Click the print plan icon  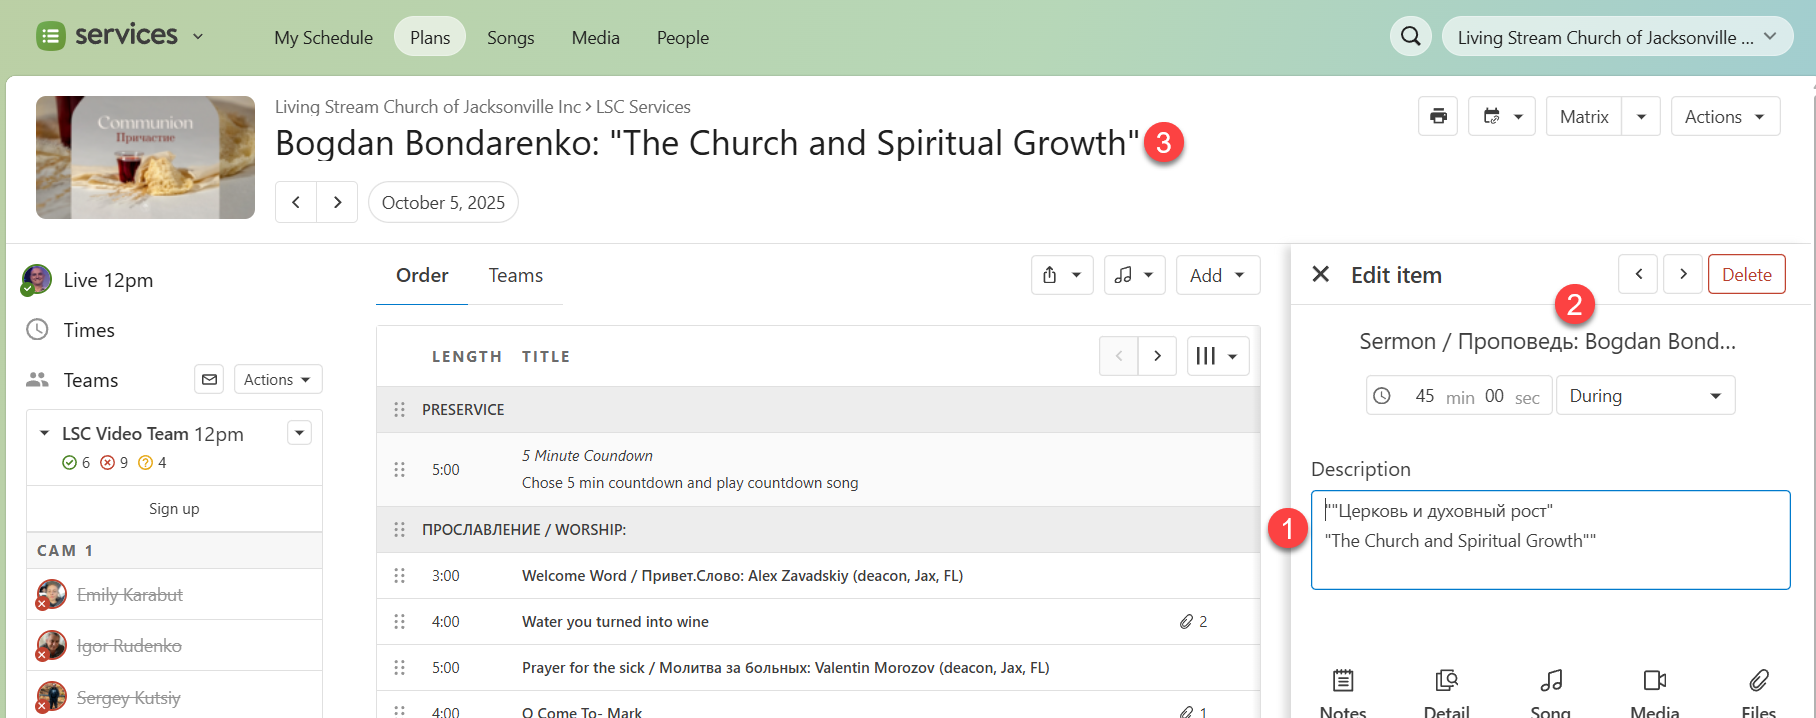coord(1438,116)
